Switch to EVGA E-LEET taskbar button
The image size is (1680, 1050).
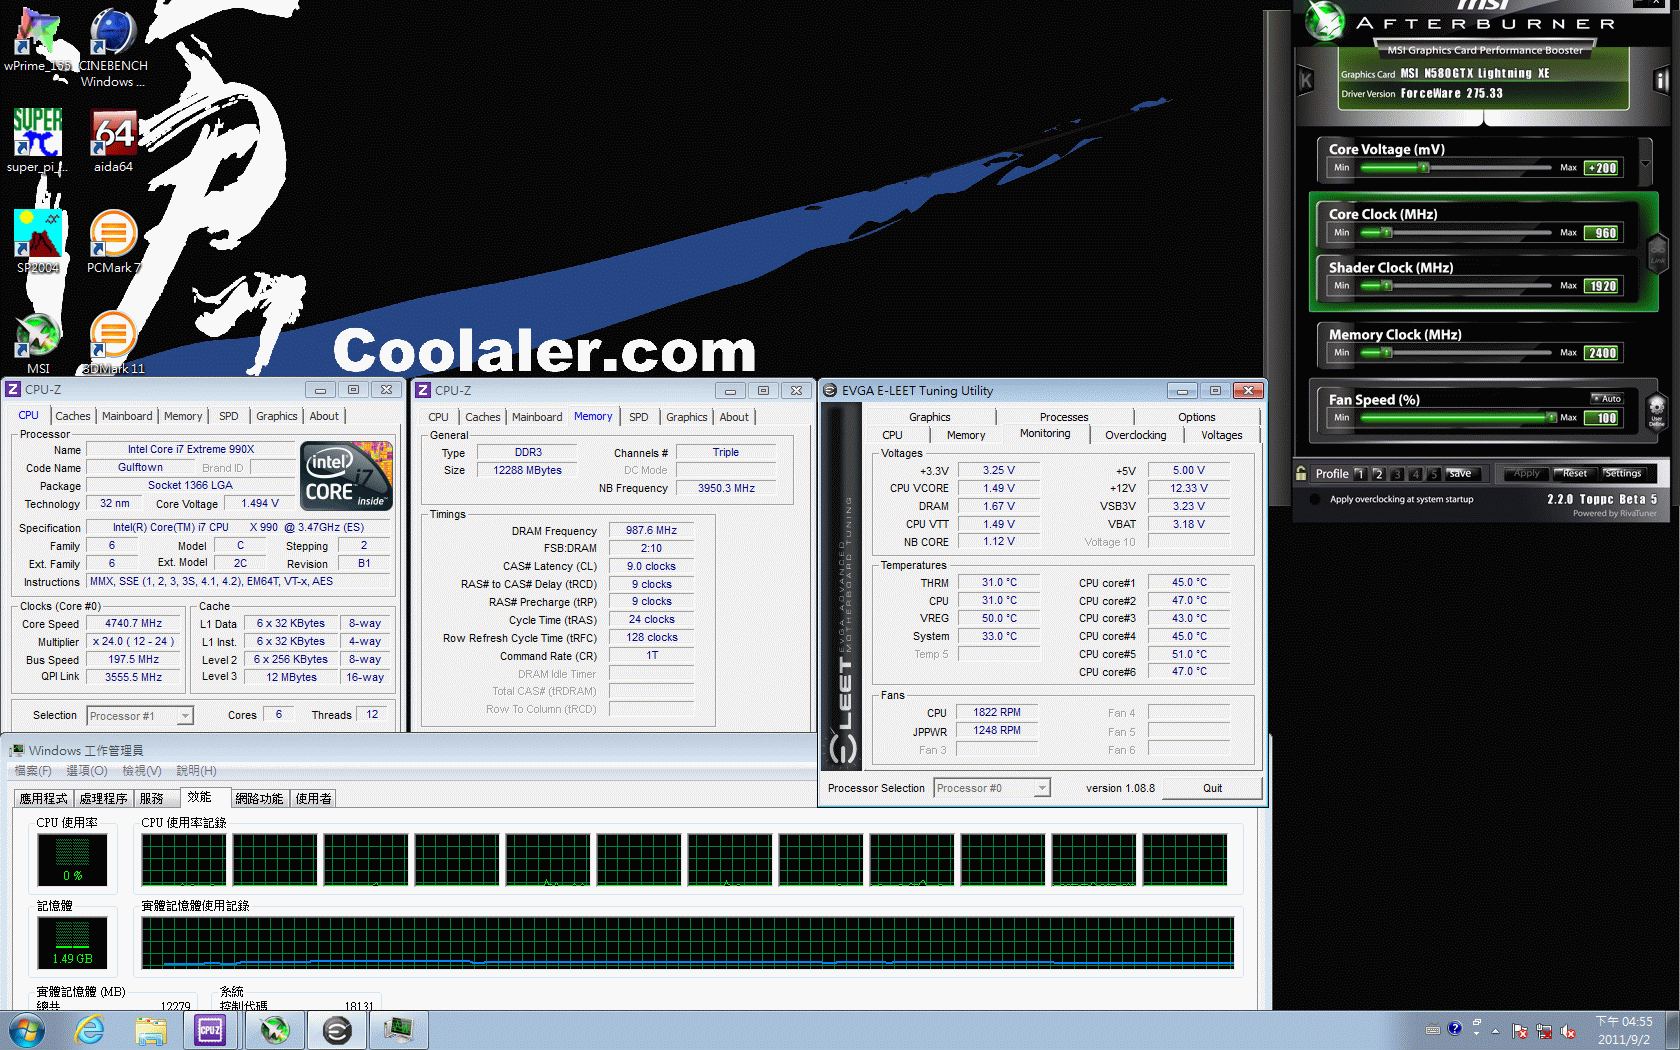pos(337,1030)
